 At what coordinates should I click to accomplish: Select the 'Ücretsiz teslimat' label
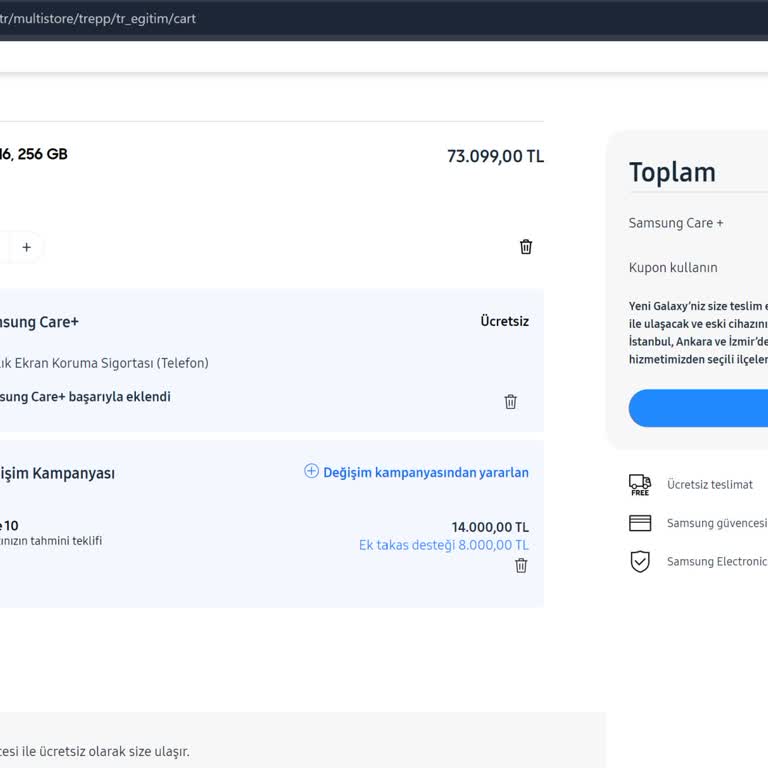pos(709,485)
